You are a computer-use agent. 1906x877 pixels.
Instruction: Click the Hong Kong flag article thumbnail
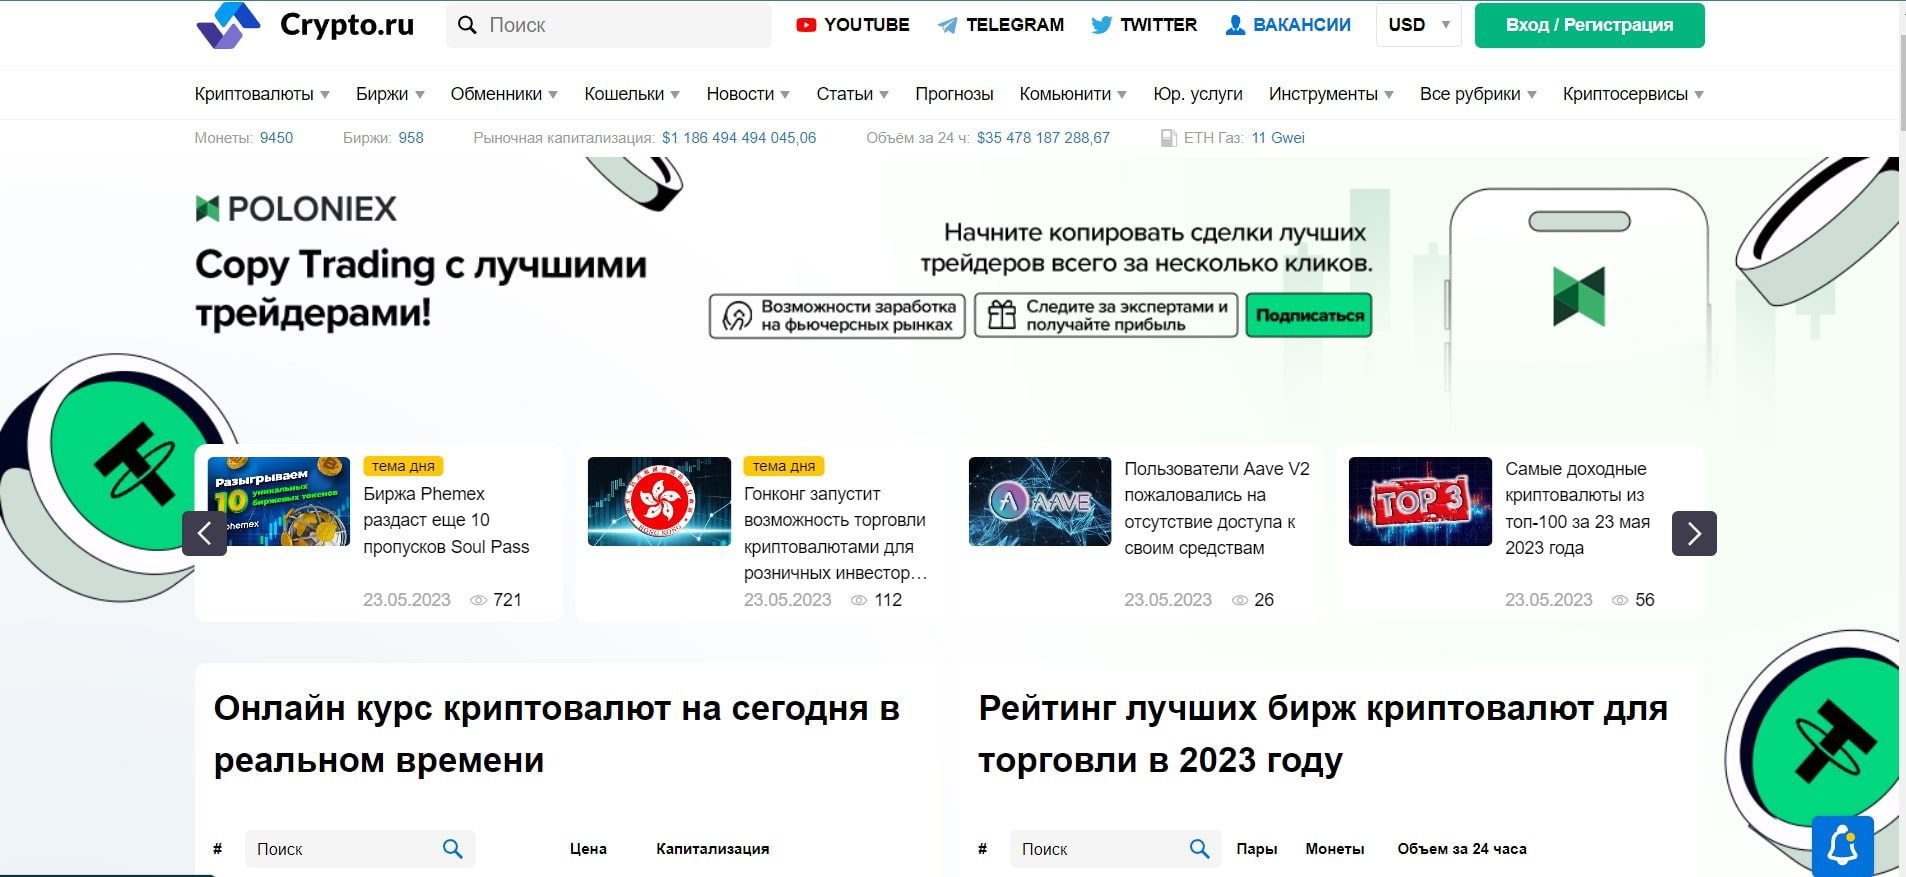coord(659,501)
